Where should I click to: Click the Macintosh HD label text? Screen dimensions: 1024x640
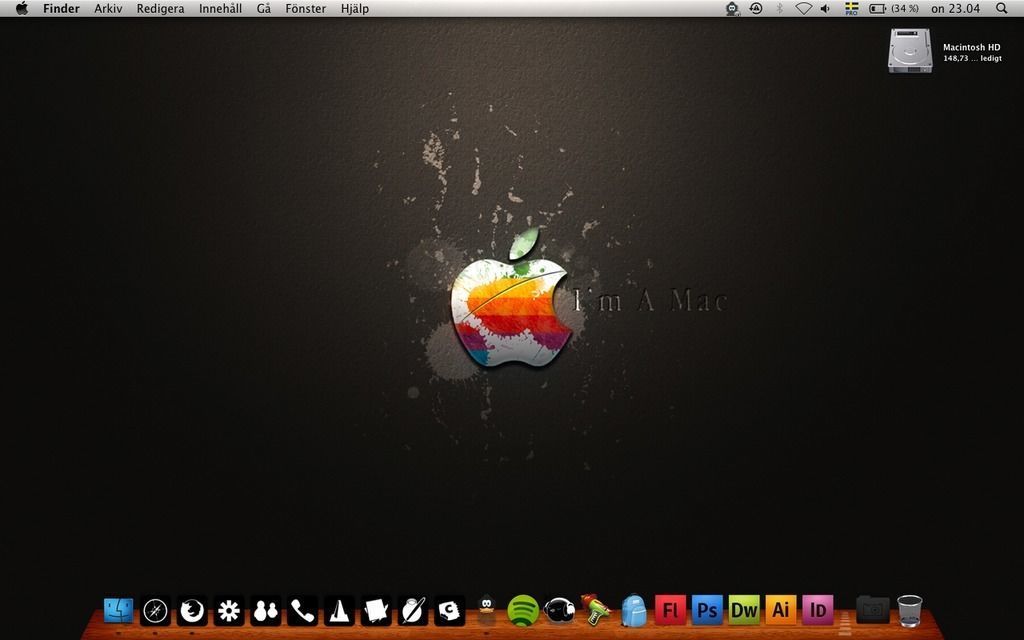click(972, 47)
